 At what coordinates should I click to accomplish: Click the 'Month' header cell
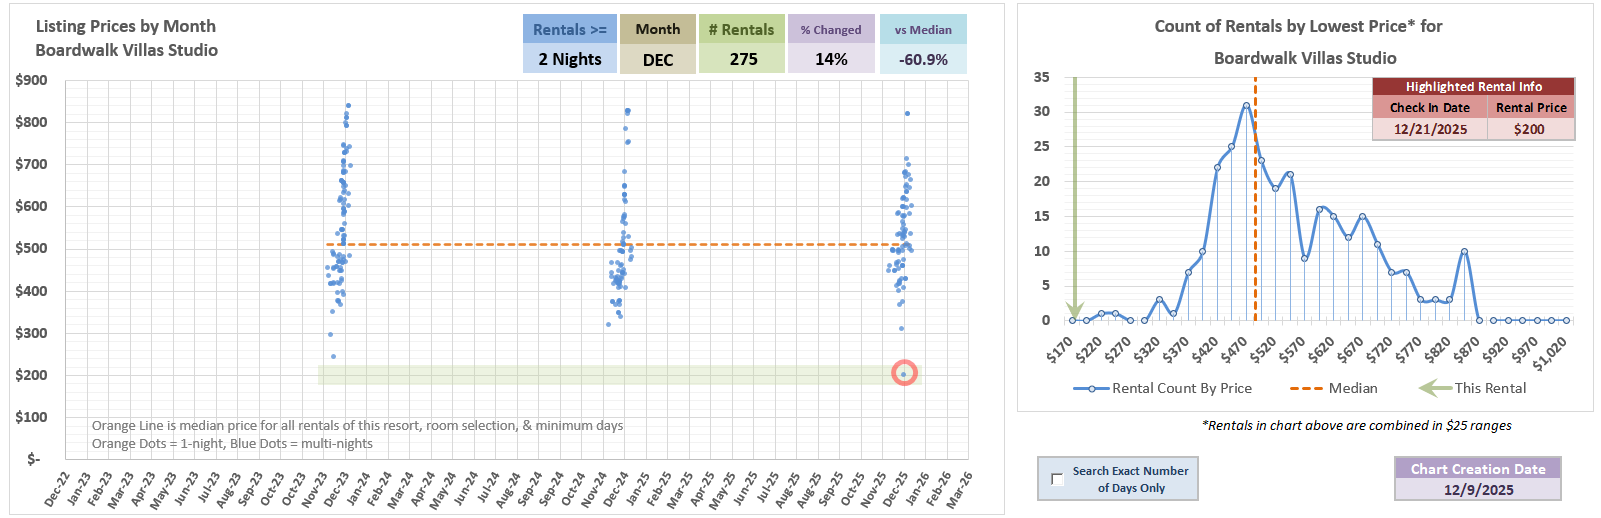pos(657,29)
